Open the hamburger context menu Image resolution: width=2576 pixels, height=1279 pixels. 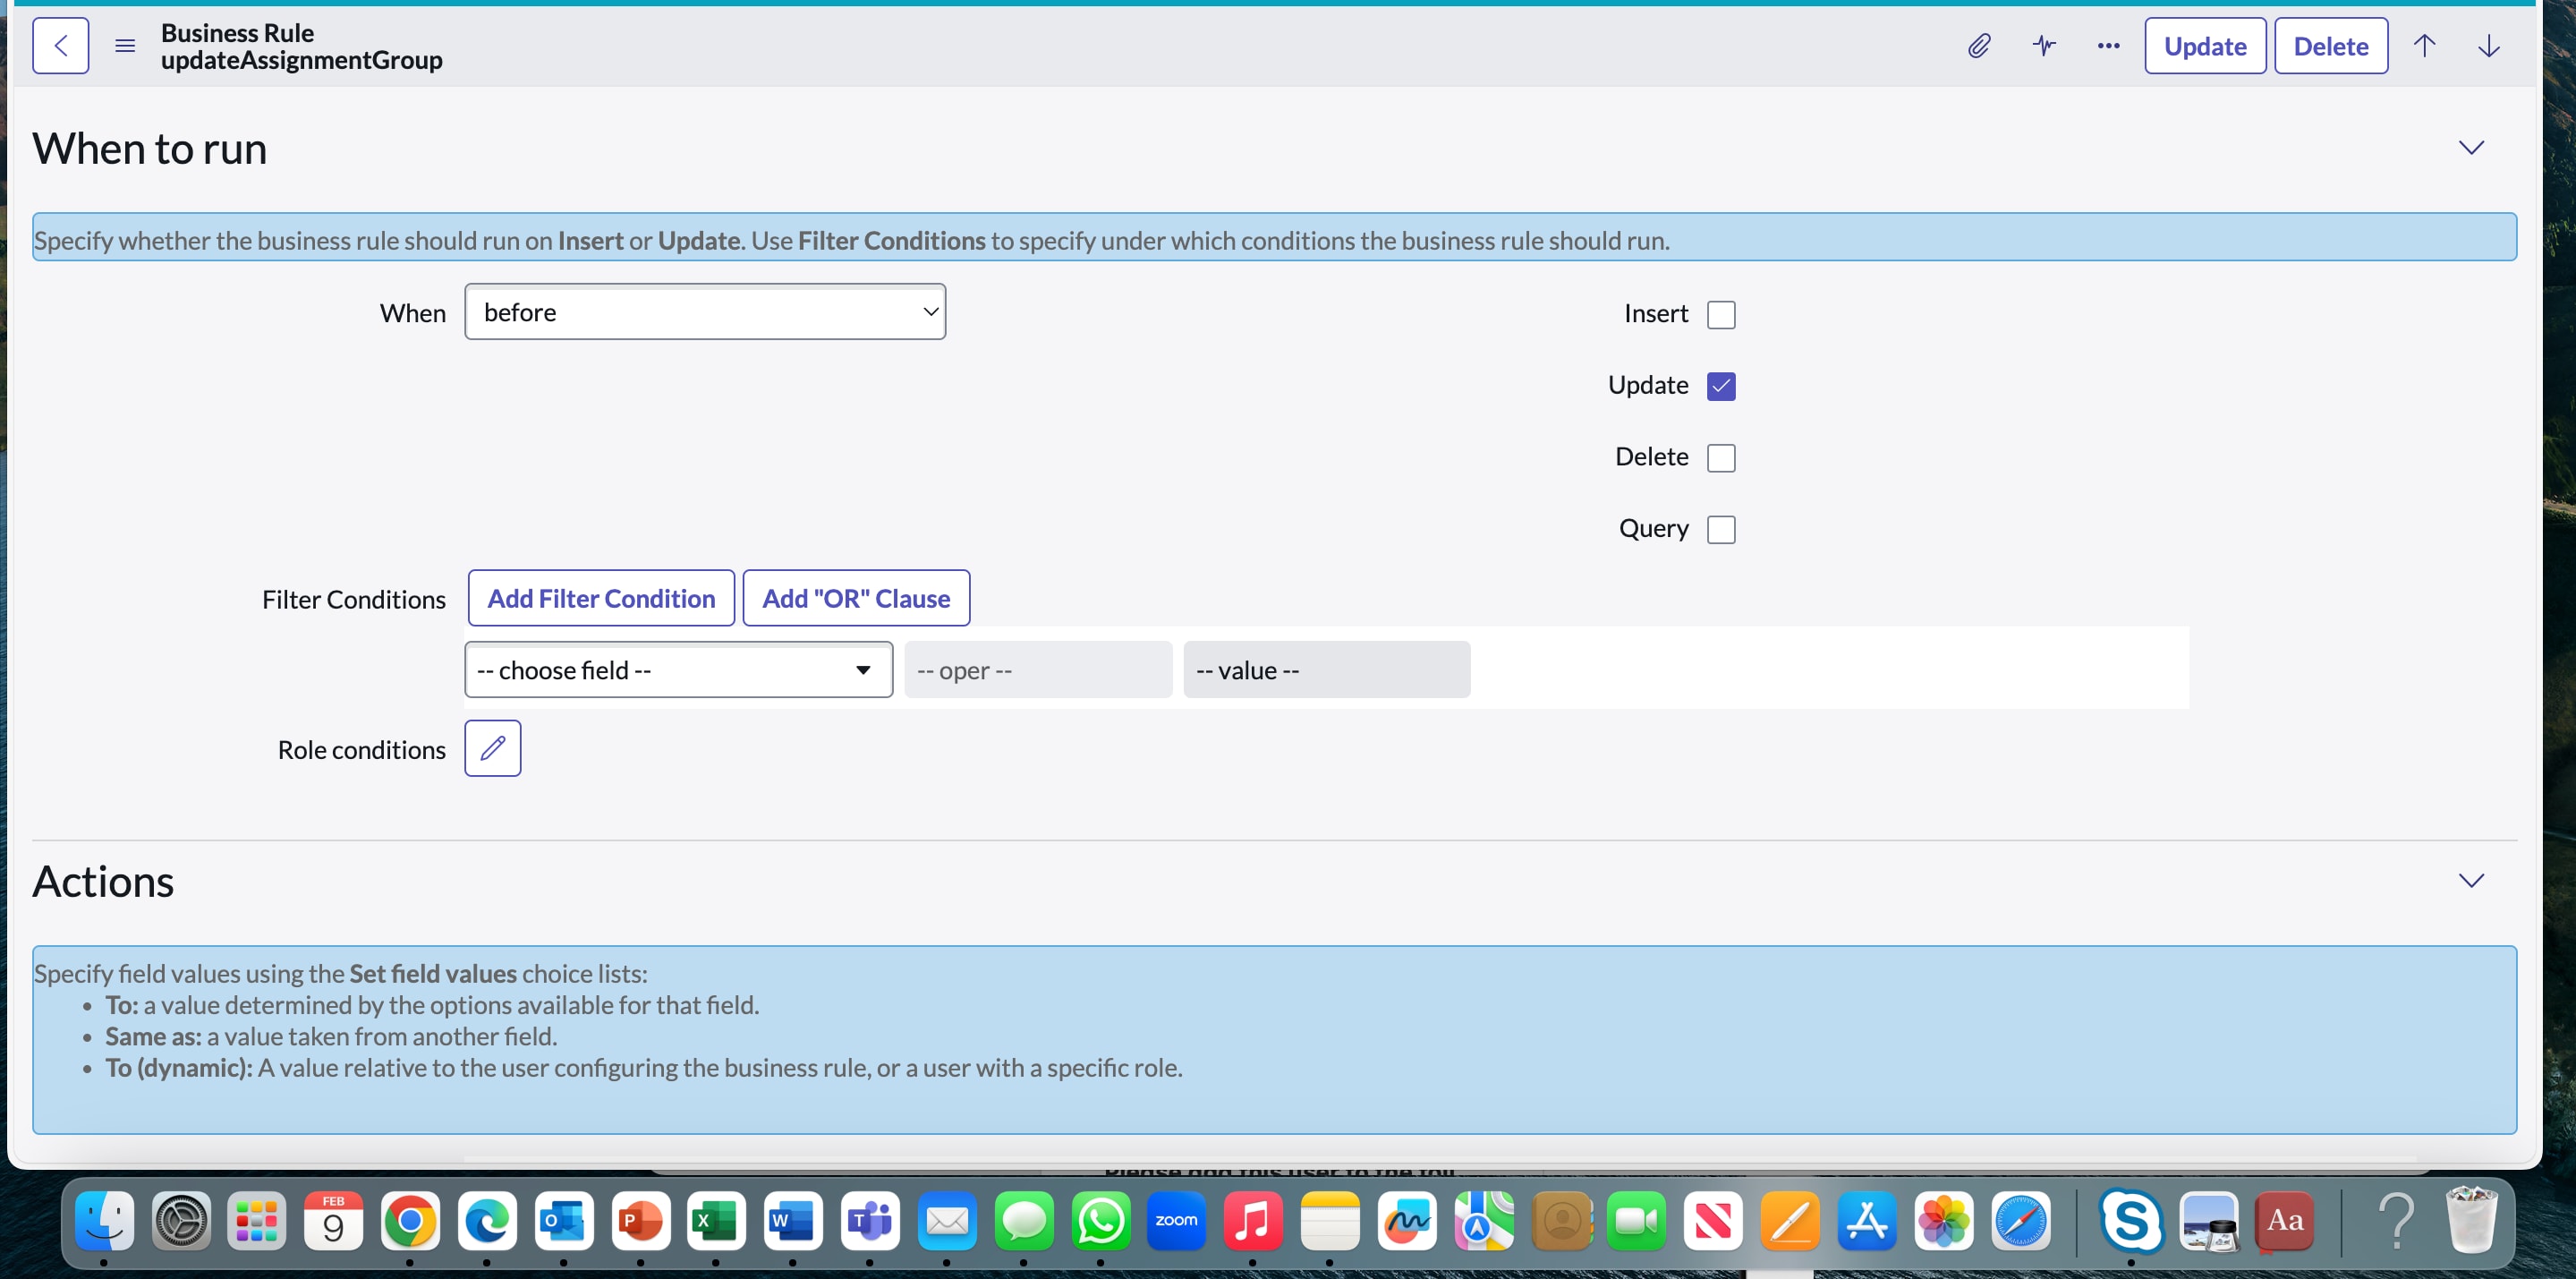point(124,45)
